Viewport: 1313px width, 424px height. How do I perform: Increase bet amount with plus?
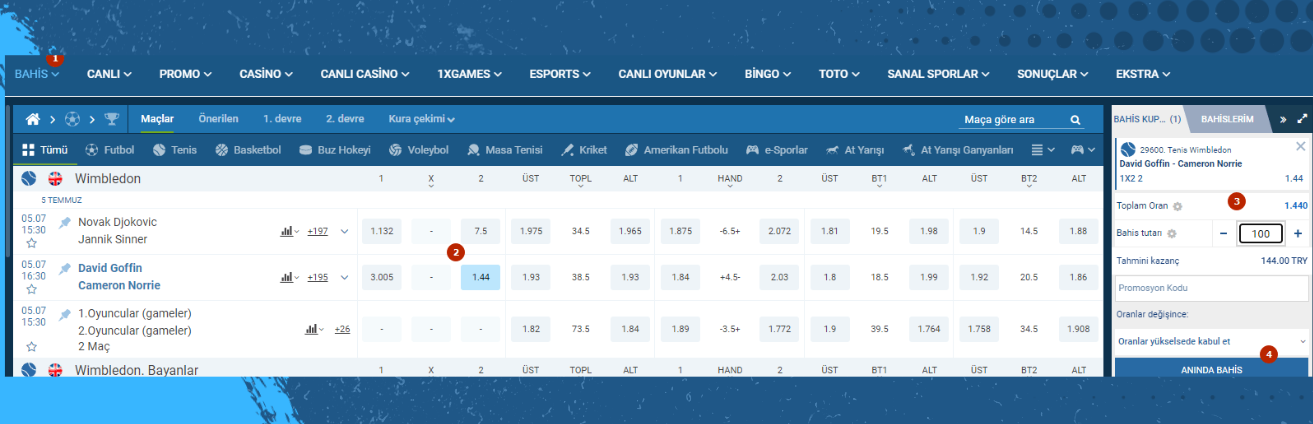(x=1298, y=233)
